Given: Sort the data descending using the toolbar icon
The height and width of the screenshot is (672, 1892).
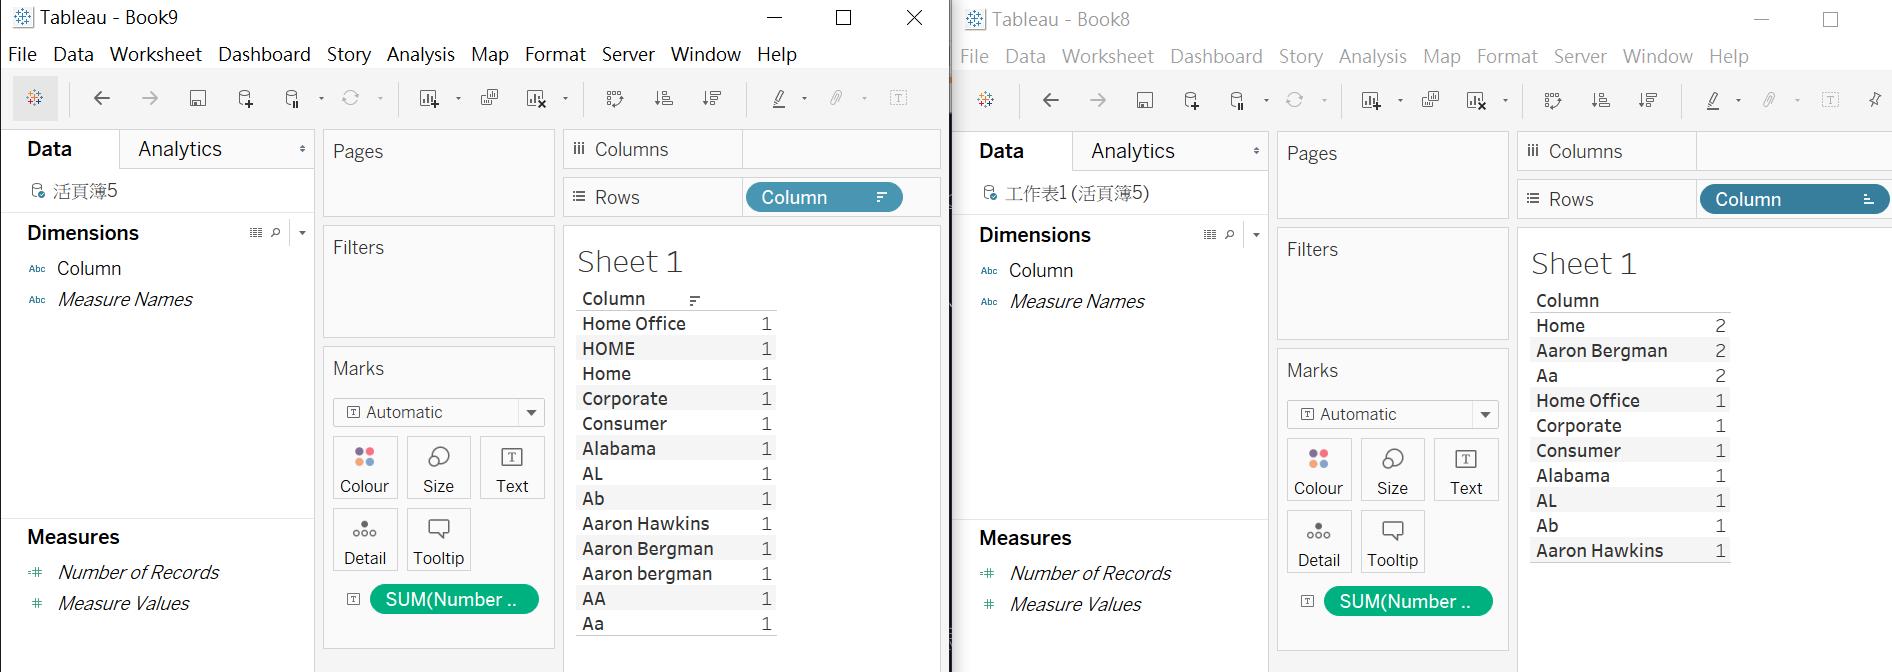Looking at the screenshot, I should click(712, 98).
